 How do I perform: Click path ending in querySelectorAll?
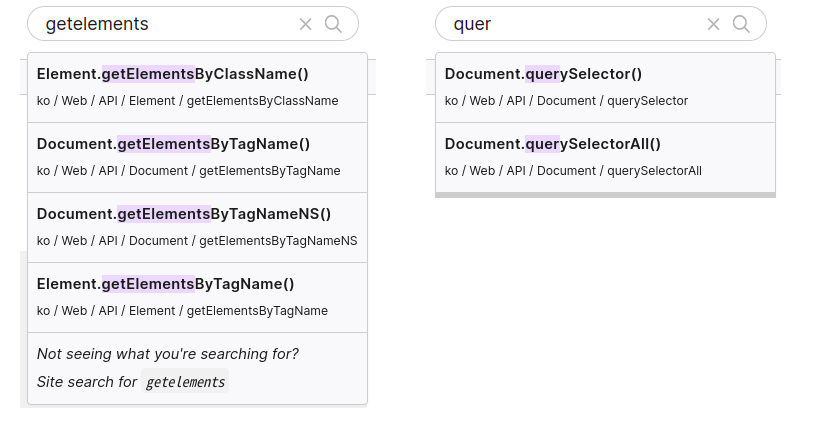(573, 171)
